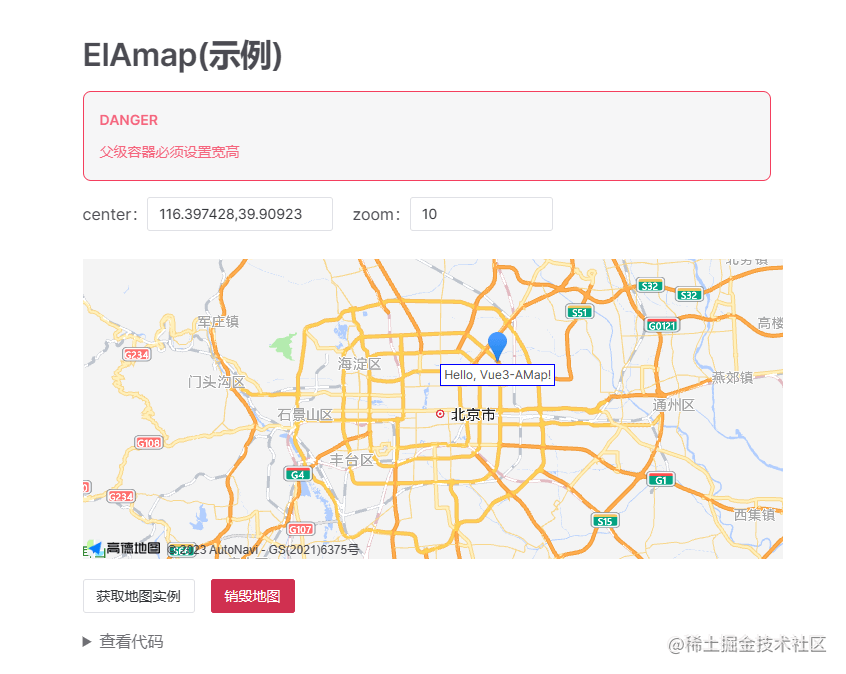Select the center coordinates input field
Image resolution: width=846 pixels, height=674 pixels.
[239, 214]
